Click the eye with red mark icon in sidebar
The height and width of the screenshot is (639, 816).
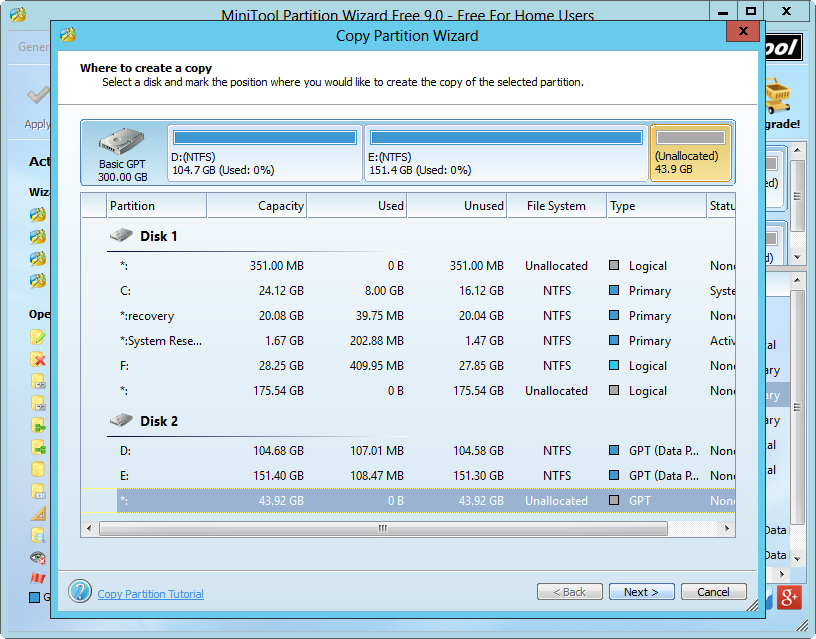point(37,557)
